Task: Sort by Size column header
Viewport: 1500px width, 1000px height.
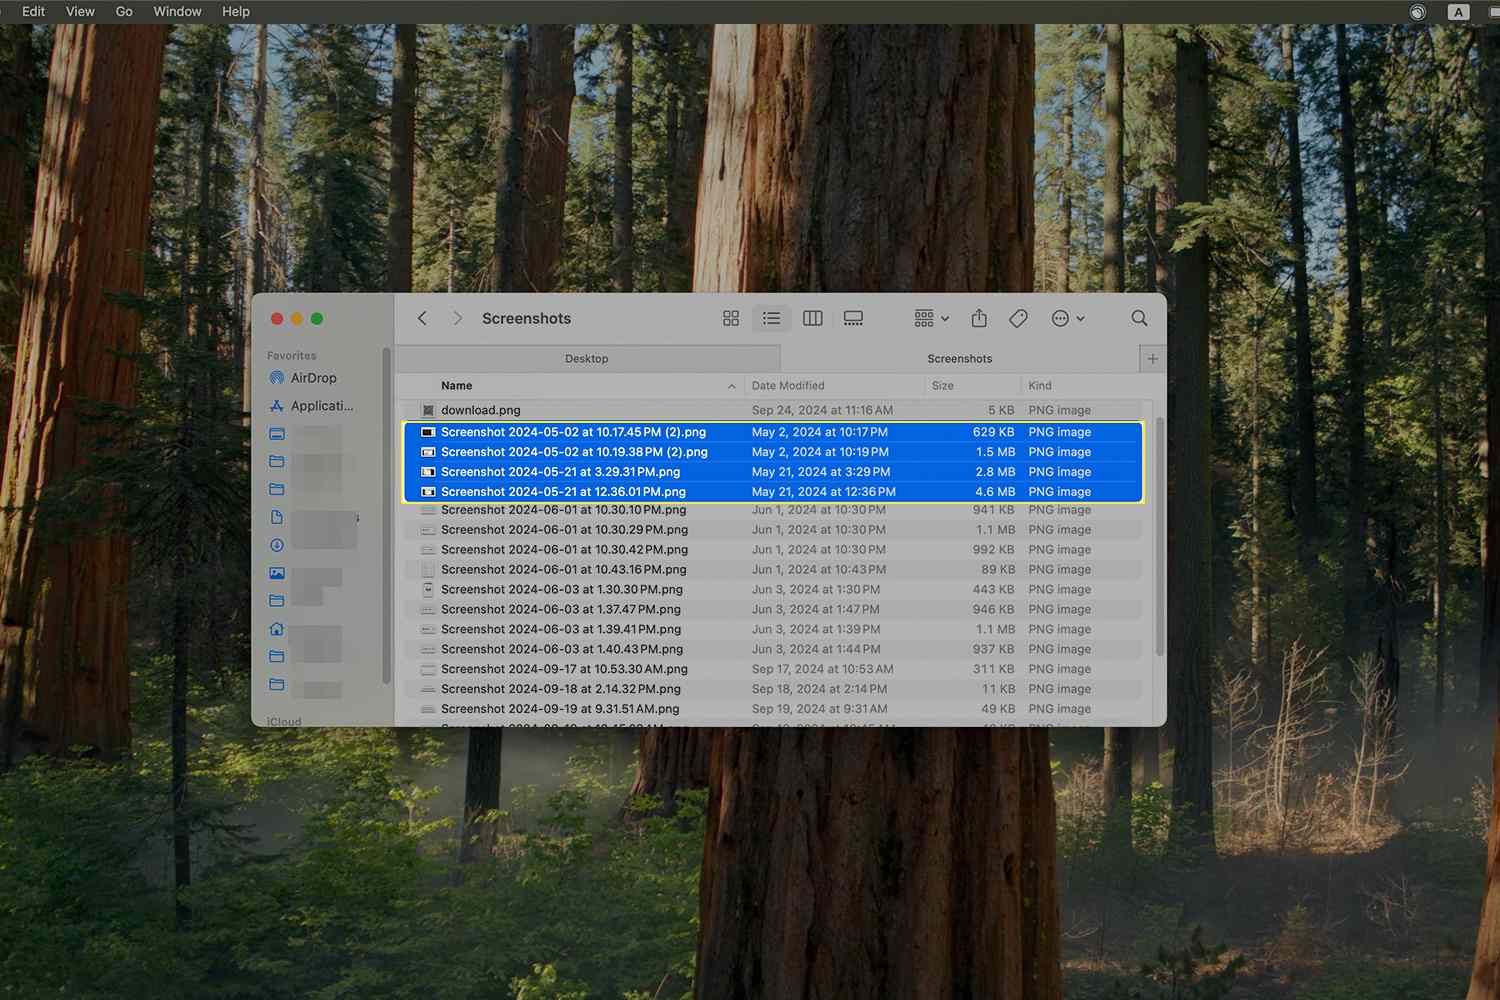Action: (x=943, y=385)
